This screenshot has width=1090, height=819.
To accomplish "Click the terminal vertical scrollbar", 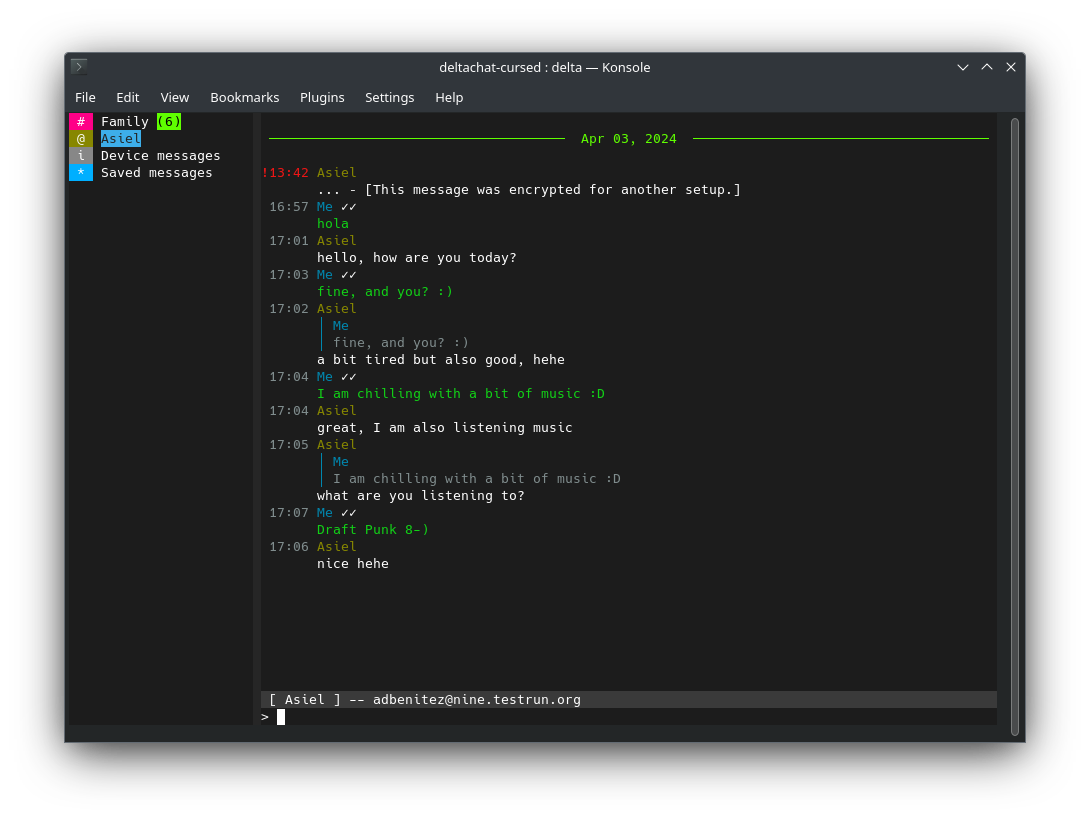I will pyautogui.click(x=1014, y=426).
